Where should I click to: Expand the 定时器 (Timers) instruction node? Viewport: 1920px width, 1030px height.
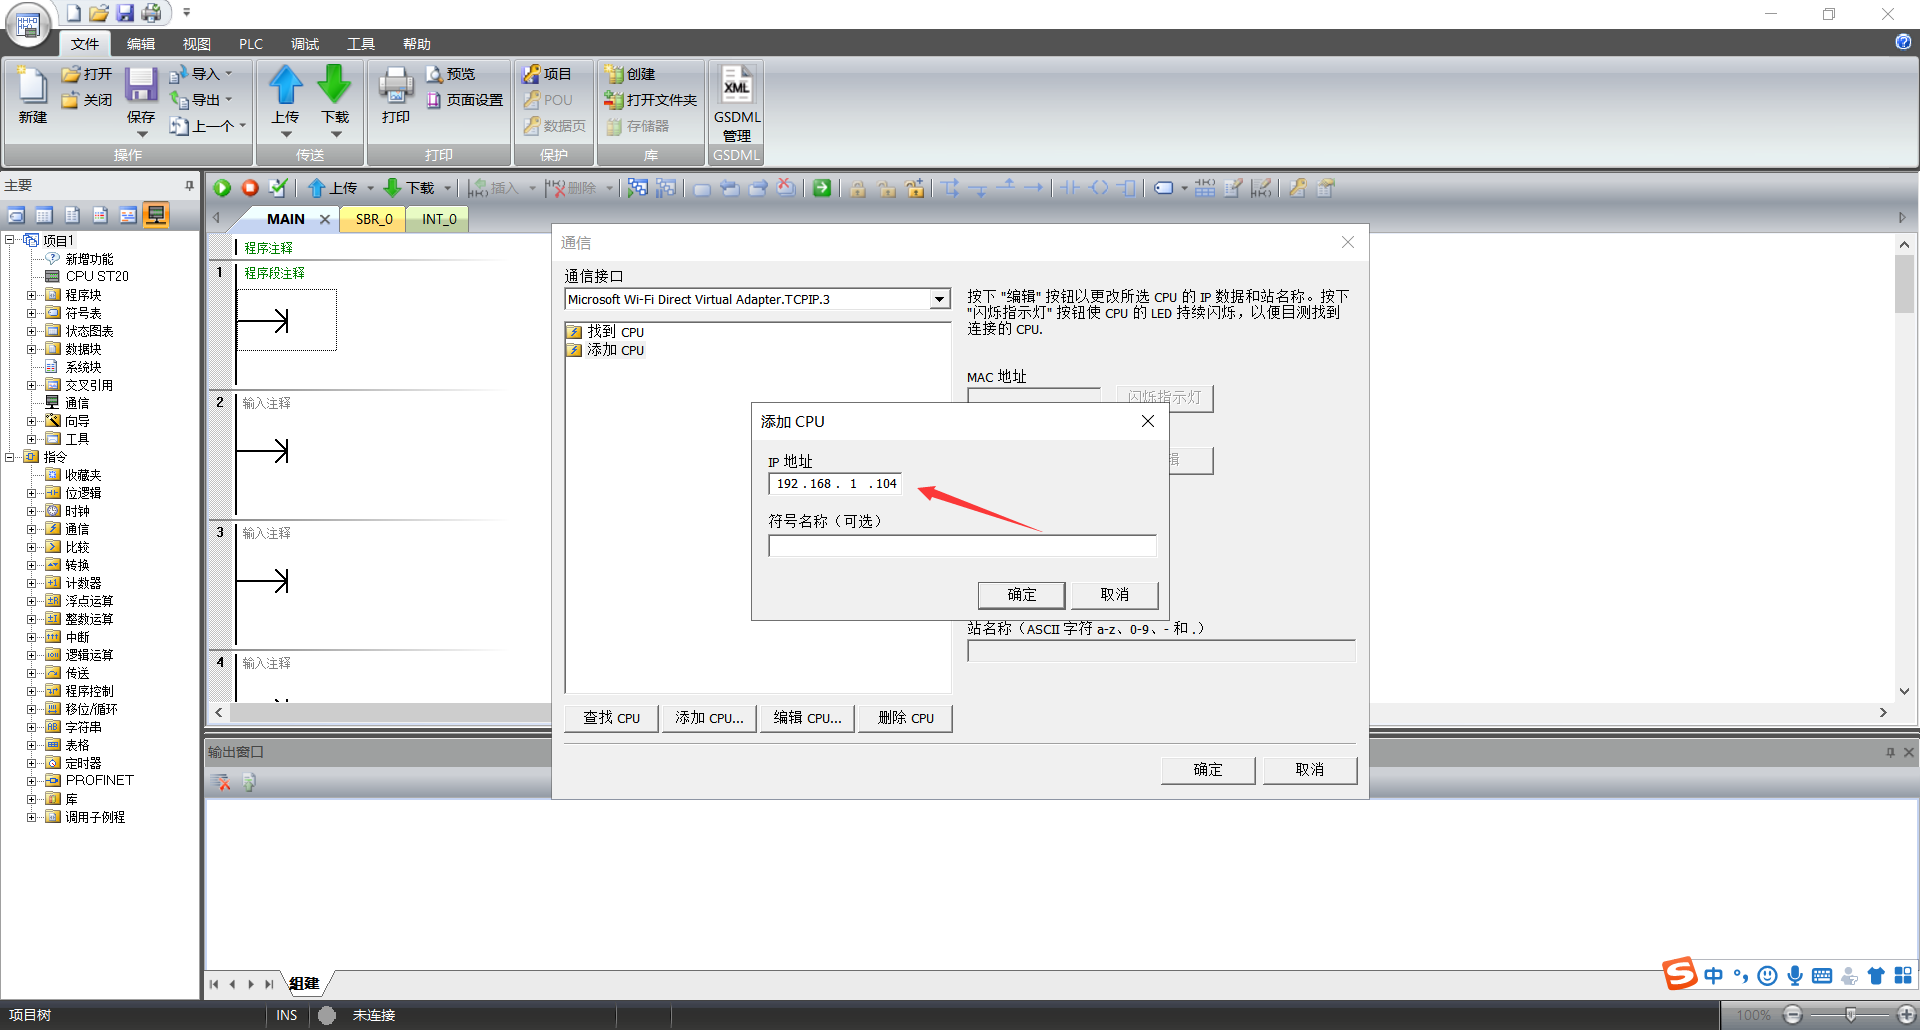pos(31,763)
